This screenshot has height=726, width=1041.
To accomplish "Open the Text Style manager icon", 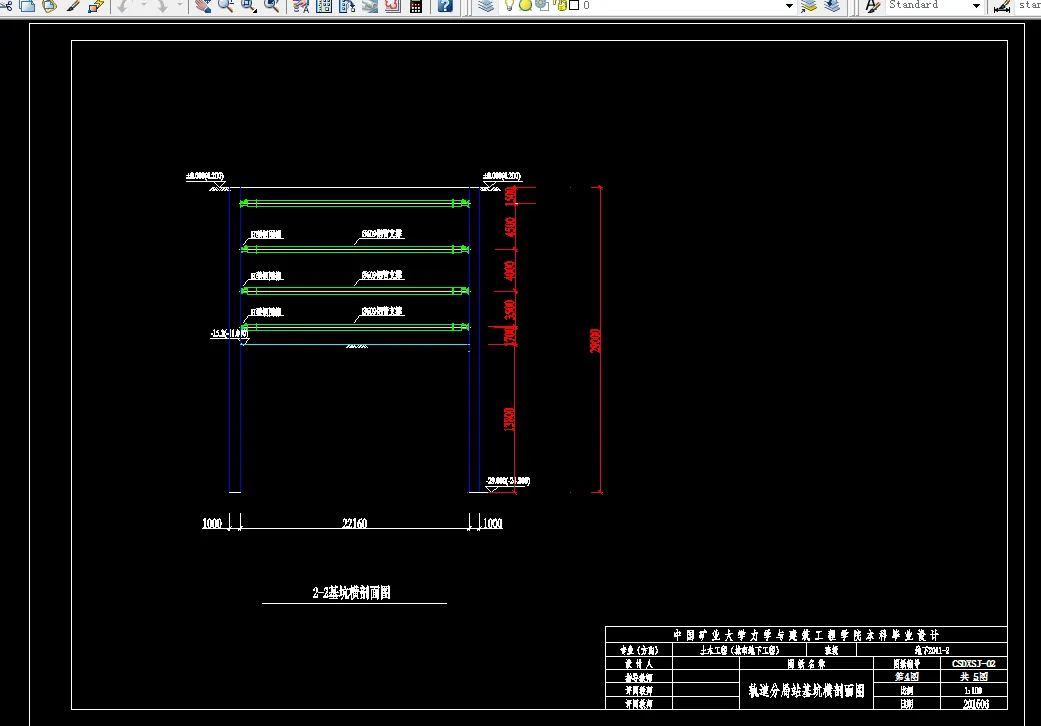I will tap(872, 5).
